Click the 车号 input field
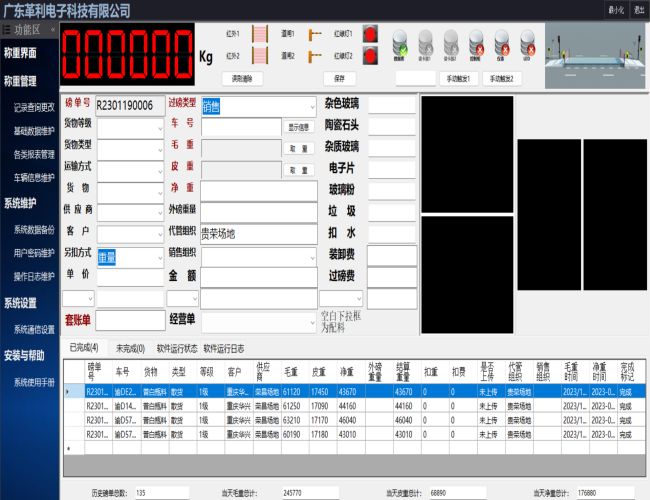Viewport: 650px width, 500px height. click(x=241, y=127)
